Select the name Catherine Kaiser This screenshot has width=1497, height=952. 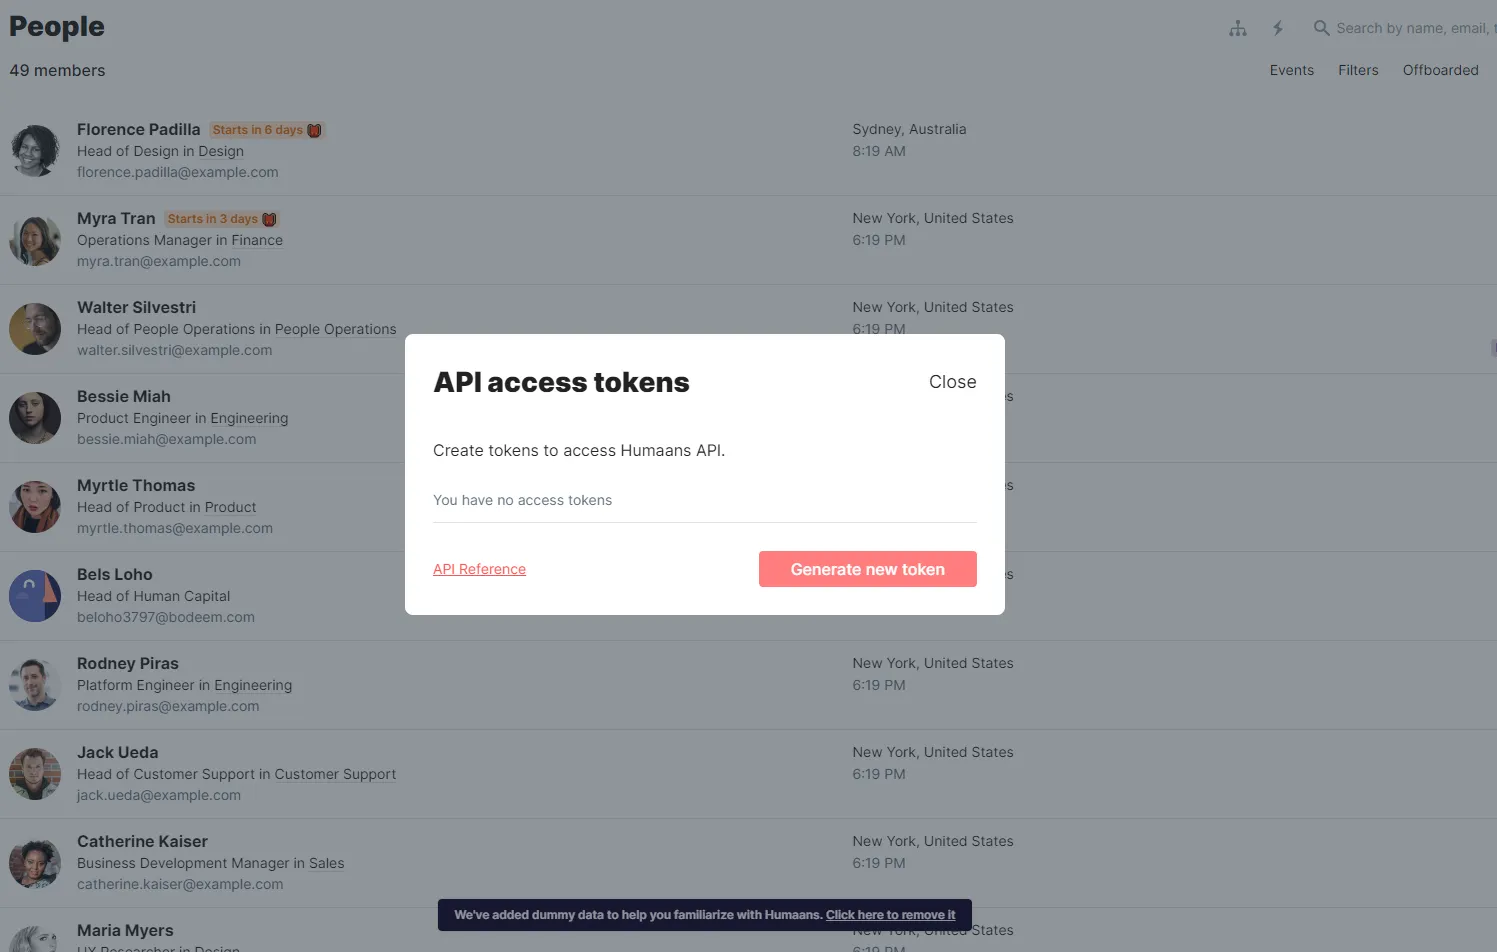(142, 841)
